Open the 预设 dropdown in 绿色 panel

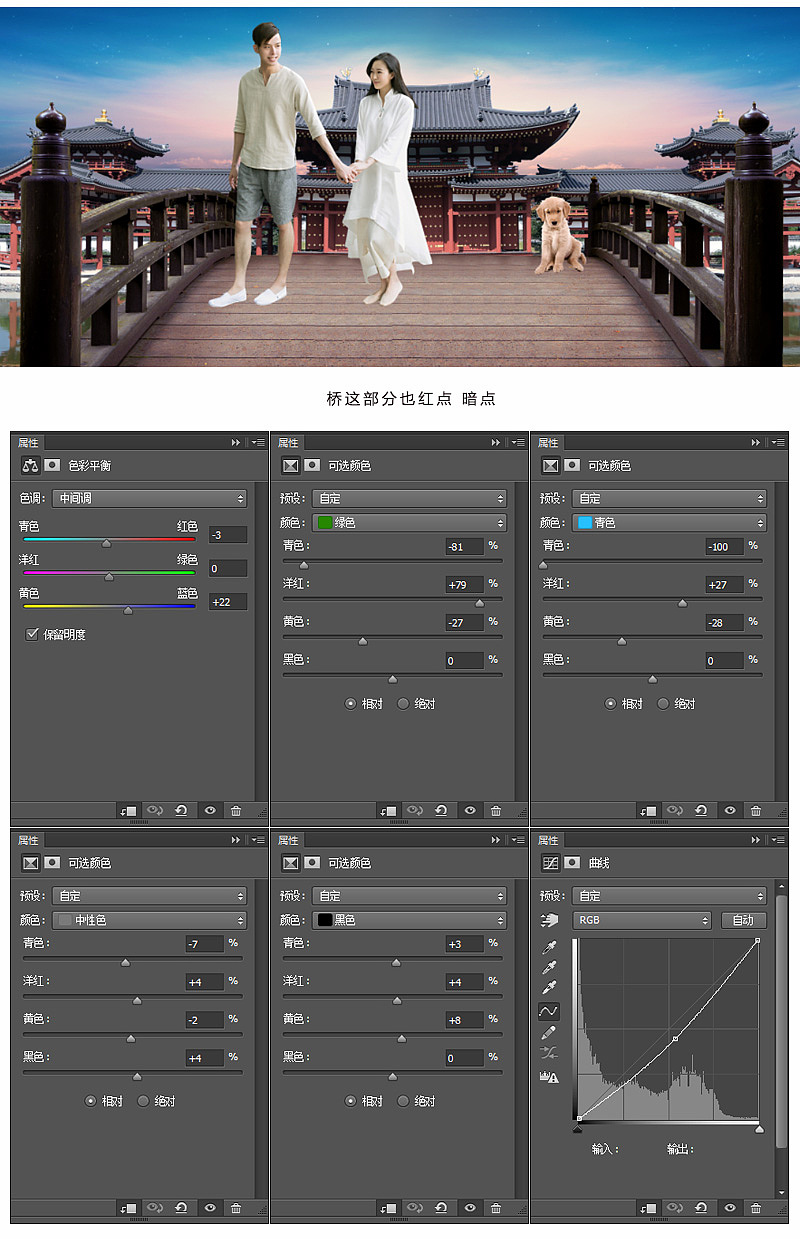point(409,498)
